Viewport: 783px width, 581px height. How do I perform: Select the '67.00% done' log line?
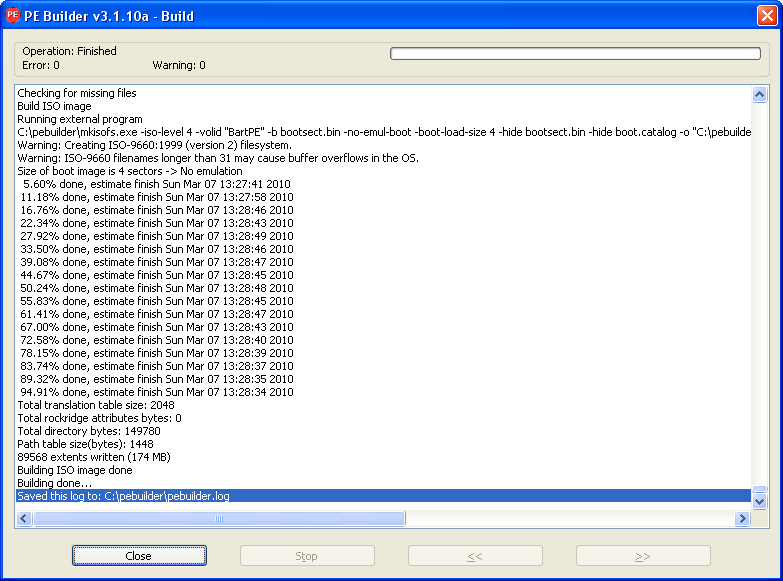384,327
